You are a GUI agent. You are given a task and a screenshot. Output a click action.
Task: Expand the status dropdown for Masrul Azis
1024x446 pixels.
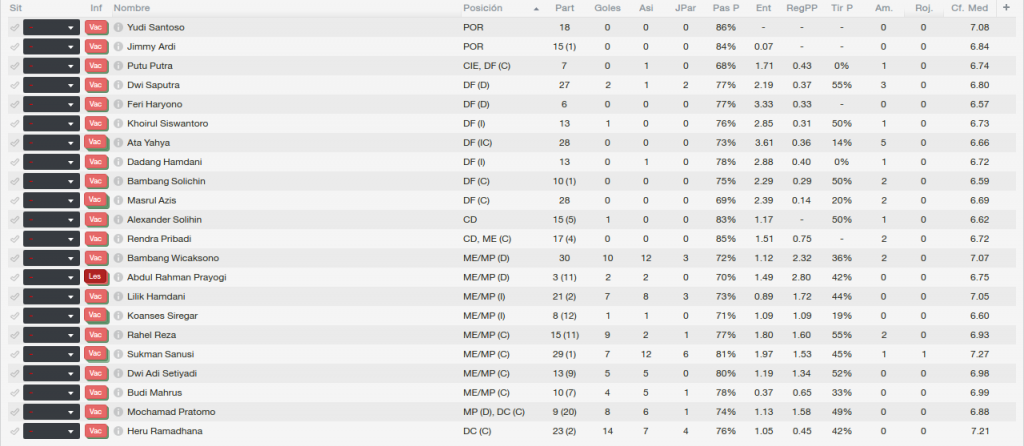tap(52, 200)
